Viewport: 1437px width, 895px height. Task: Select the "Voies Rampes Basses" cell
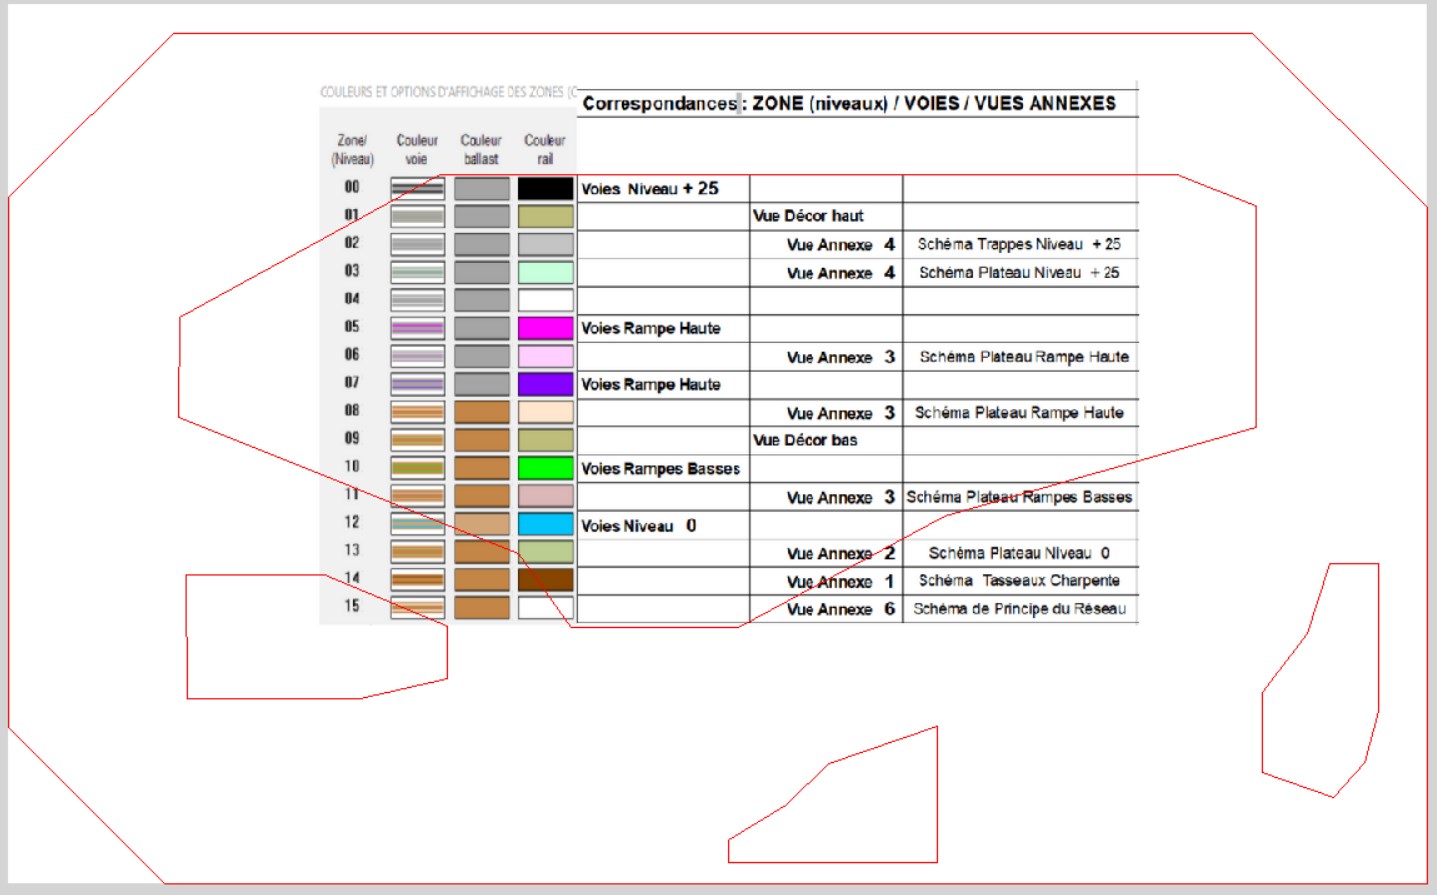663,468
